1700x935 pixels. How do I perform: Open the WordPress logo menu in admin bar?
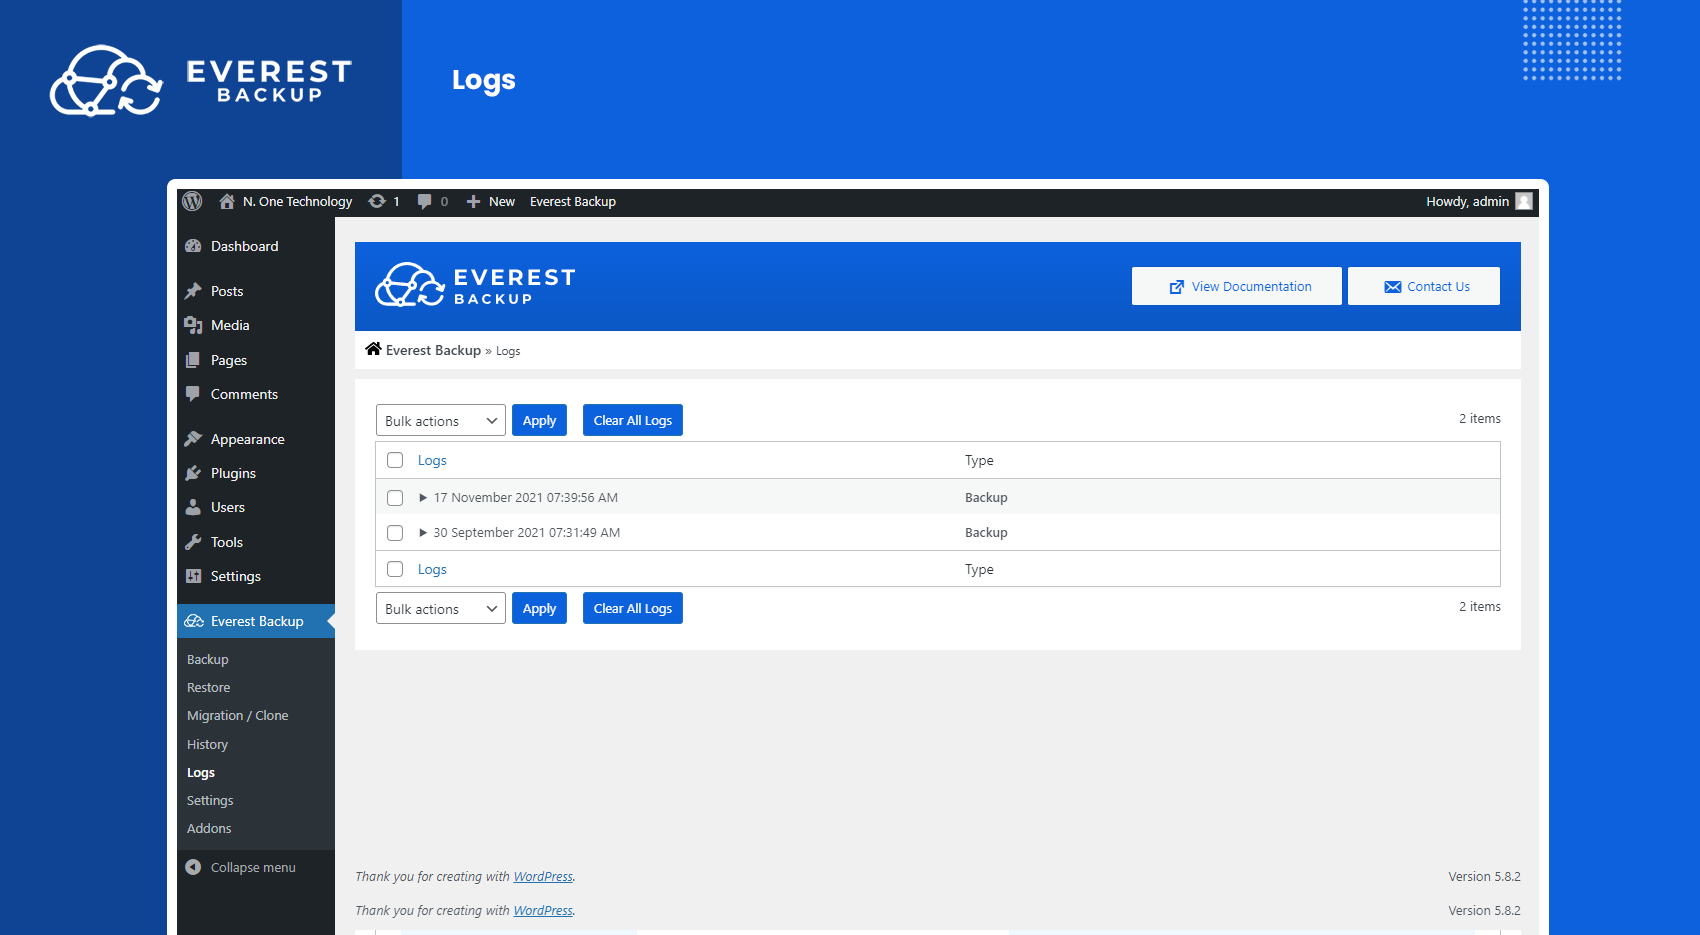coord(192,201)
